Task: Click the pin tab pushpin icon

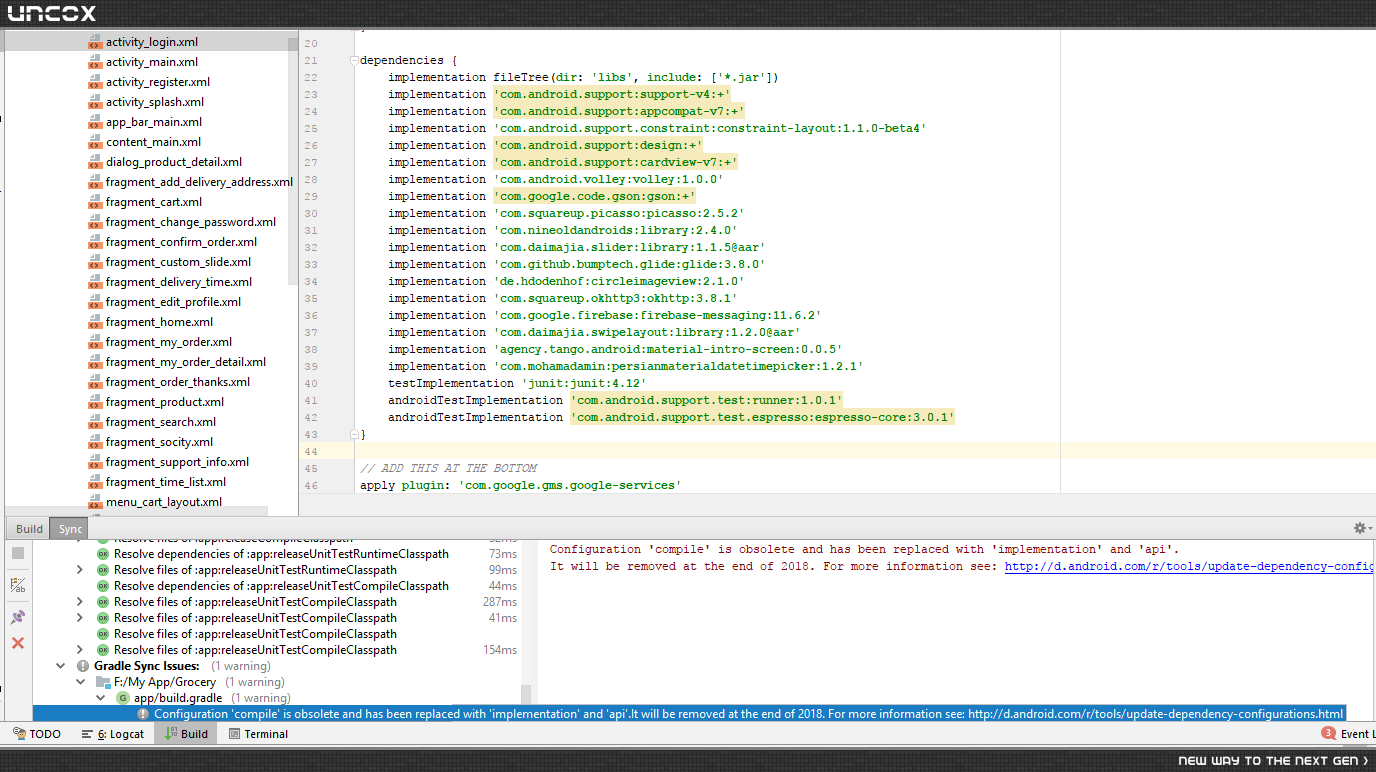Action: pyautogui.click(x=18, y=617)
